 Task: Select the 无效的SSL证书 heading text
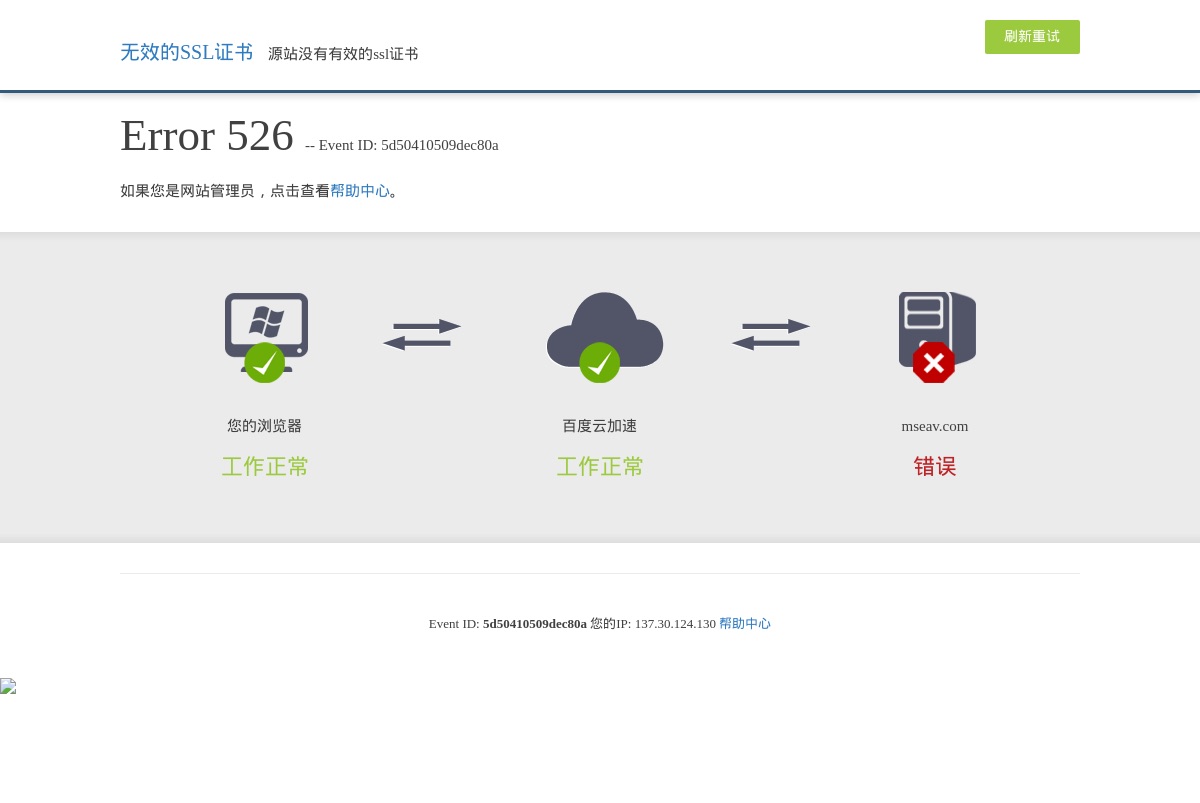(187, 52)
